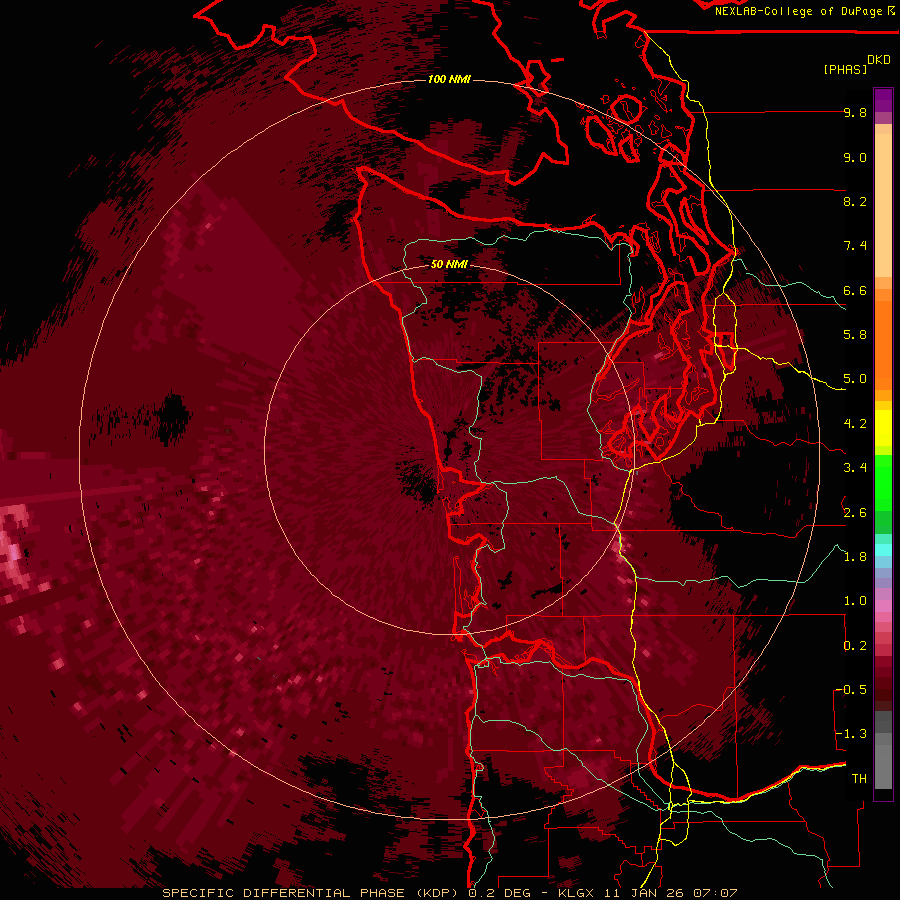This screenshot has width=900, height=900.
Task: Click the 100 NMI range ring label
Action: click(x=449, y=79)
